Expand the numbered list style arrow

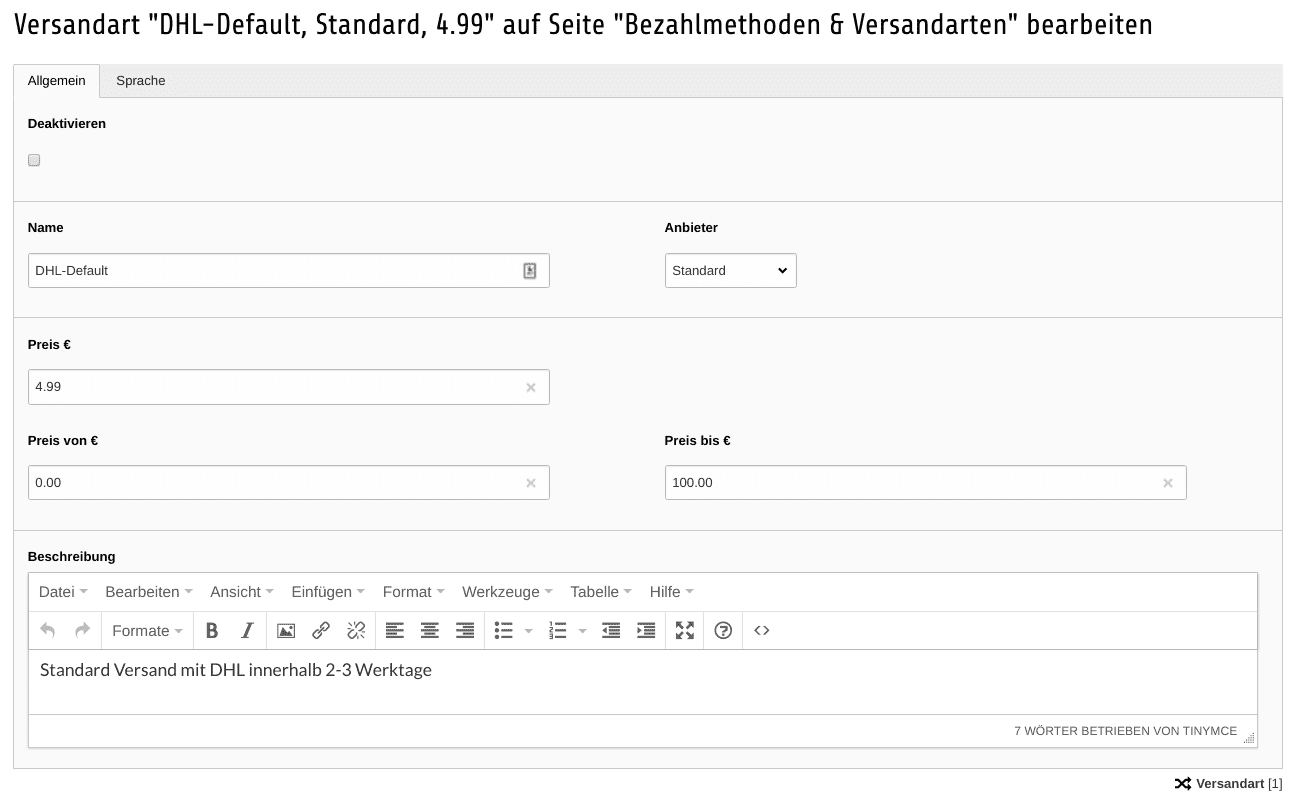tap(583, 631)
